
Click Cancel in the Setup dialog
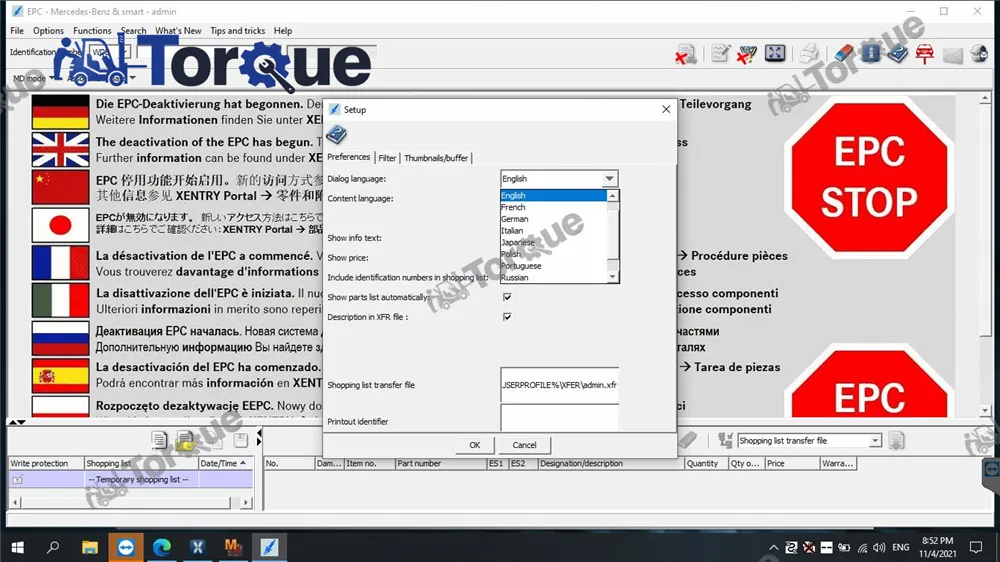click(524, 445)
